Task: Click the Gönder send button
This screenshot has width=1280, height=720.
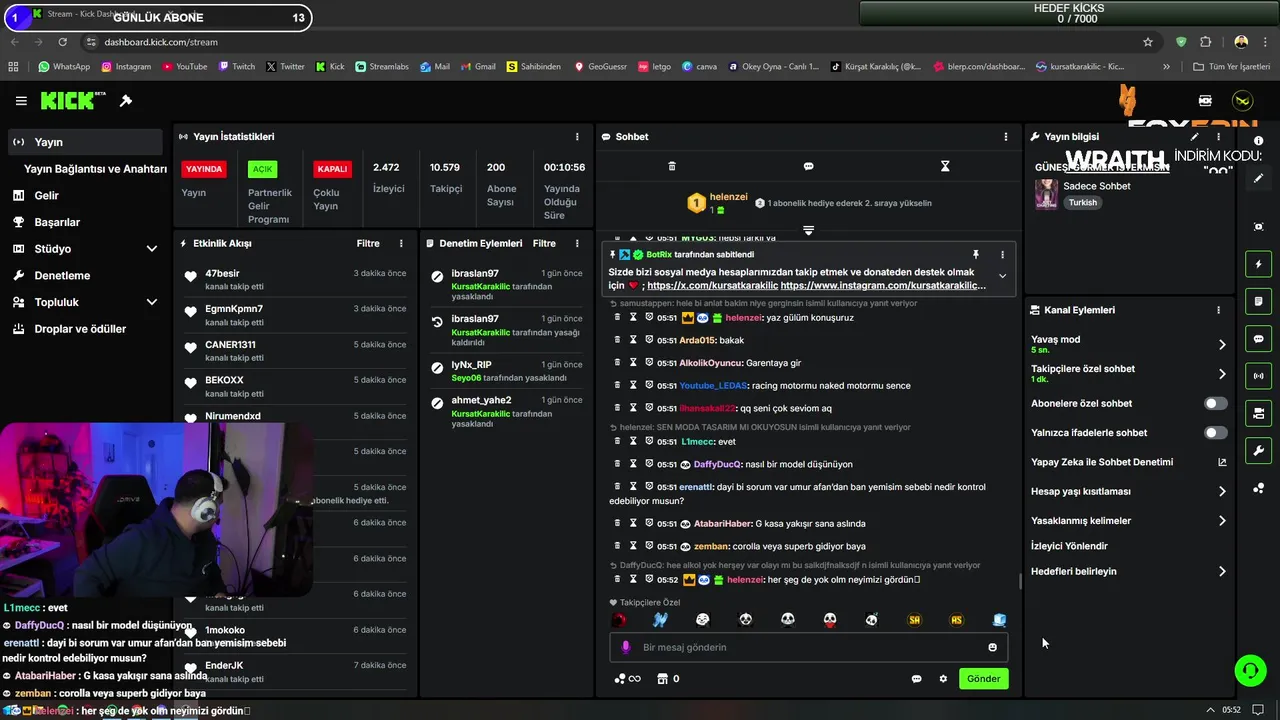Action: [983, 679]
